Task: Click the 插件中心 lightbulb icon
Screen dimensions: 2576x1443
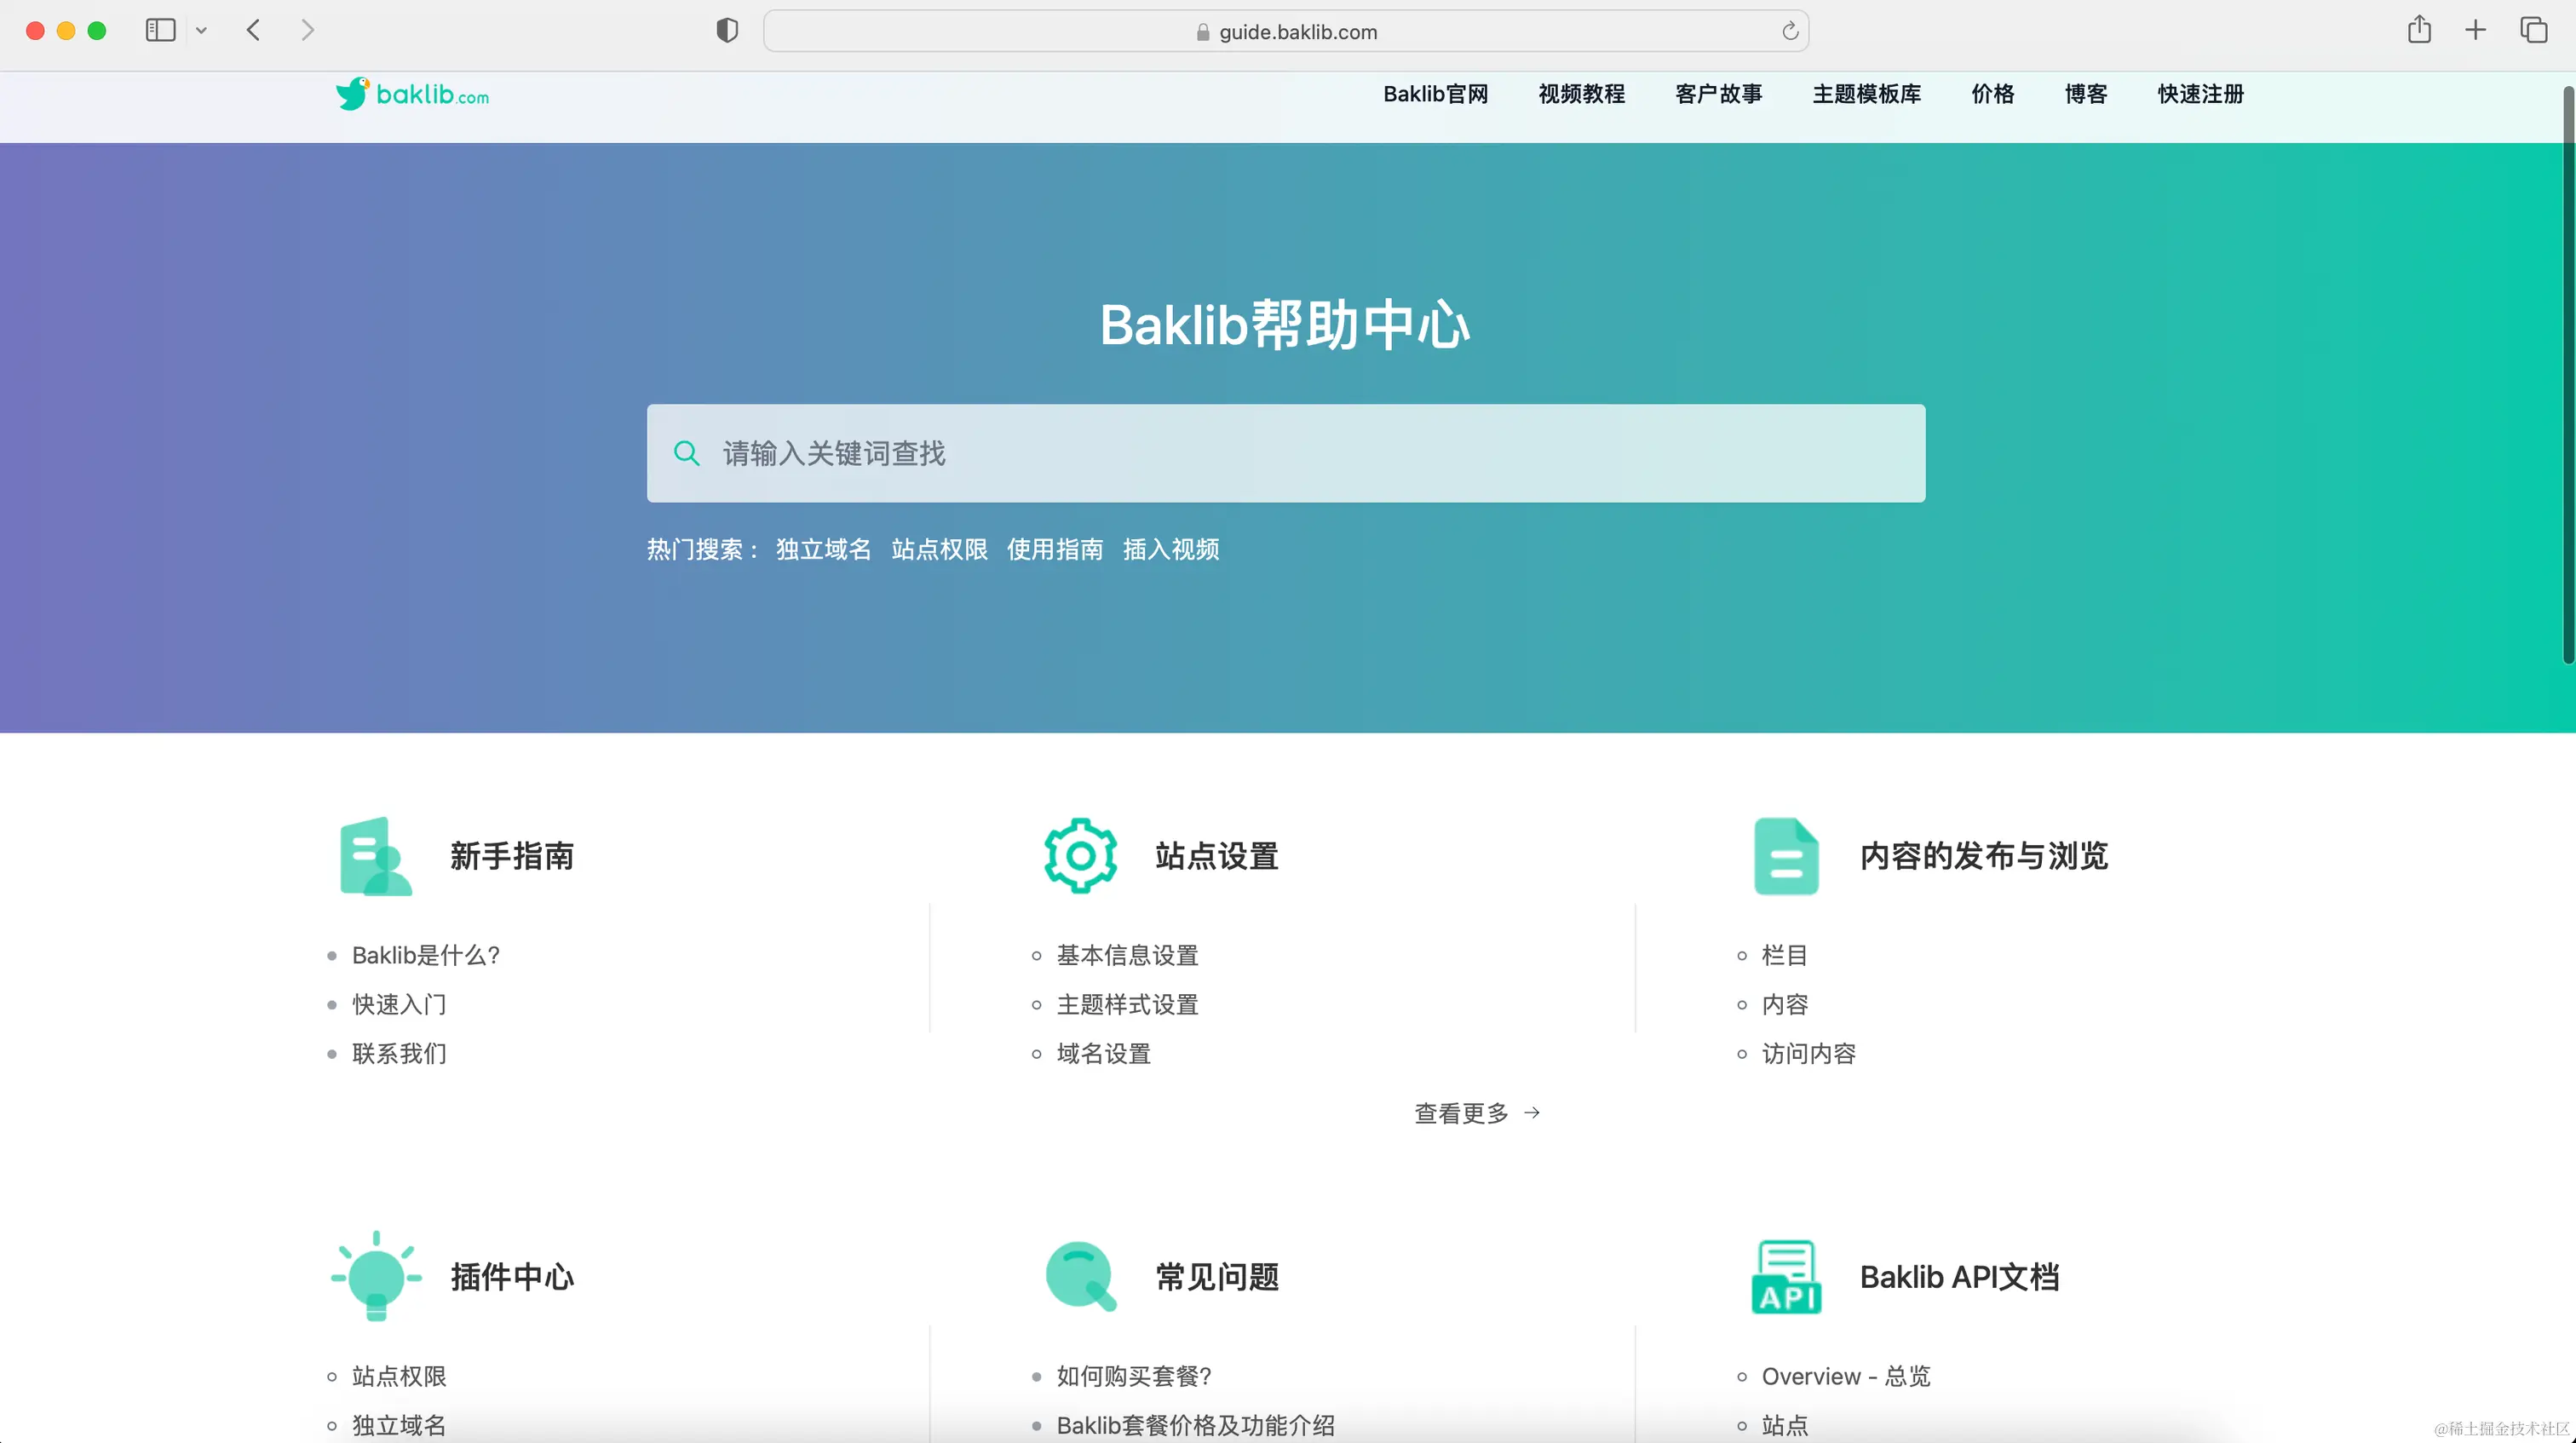Action: point(376,1276)
